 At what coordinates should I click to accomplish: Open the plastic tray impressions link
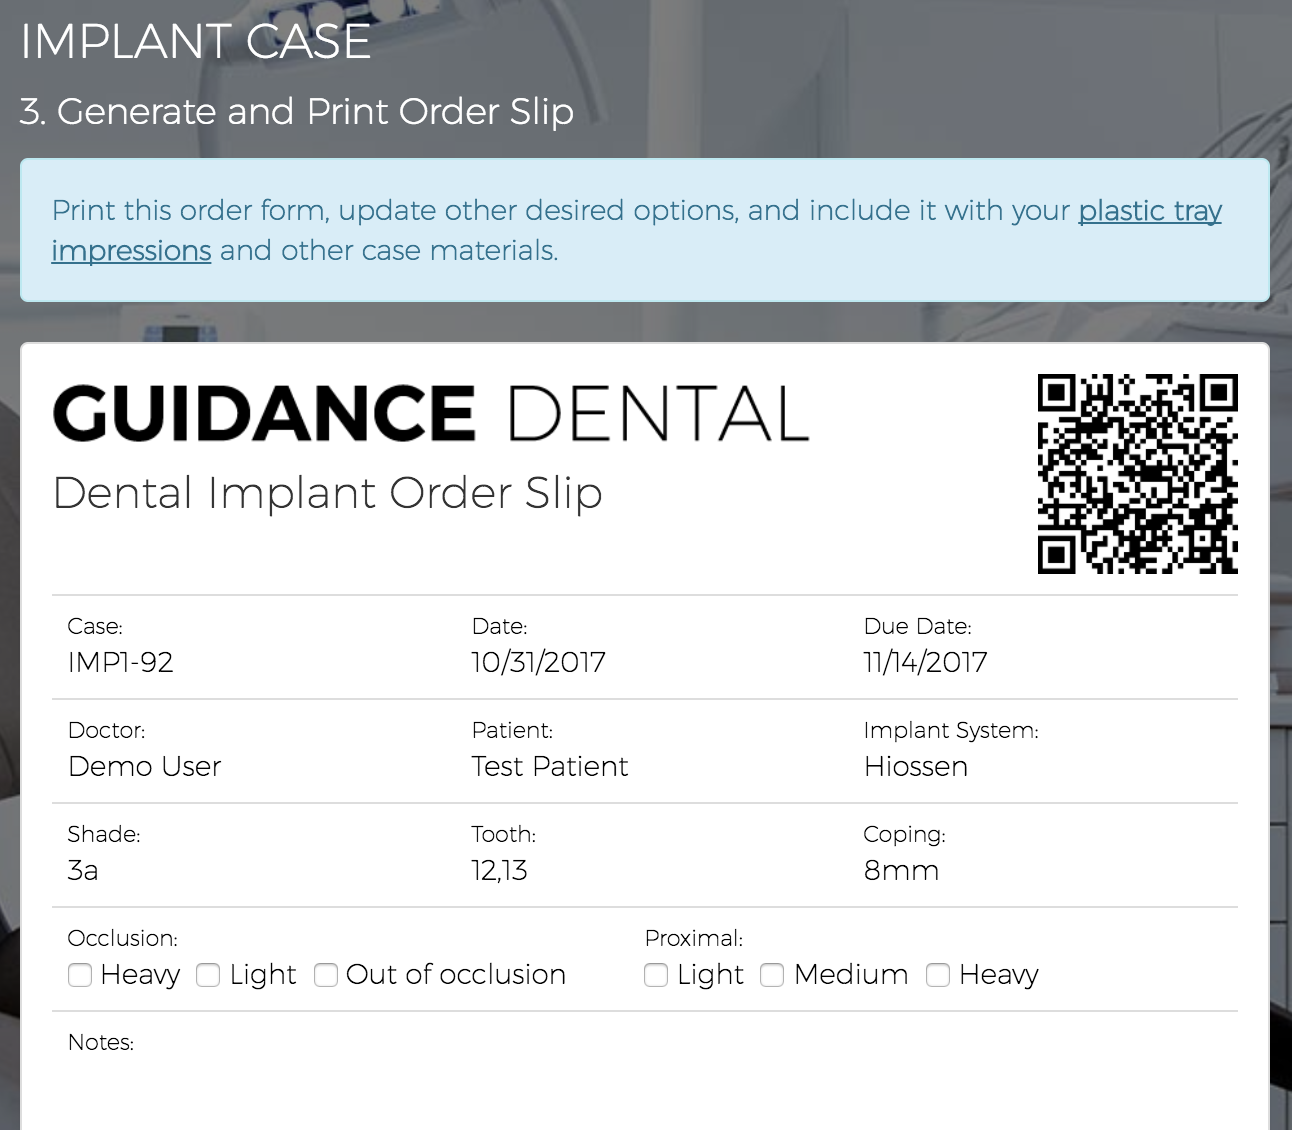[x=1149, y=211]
